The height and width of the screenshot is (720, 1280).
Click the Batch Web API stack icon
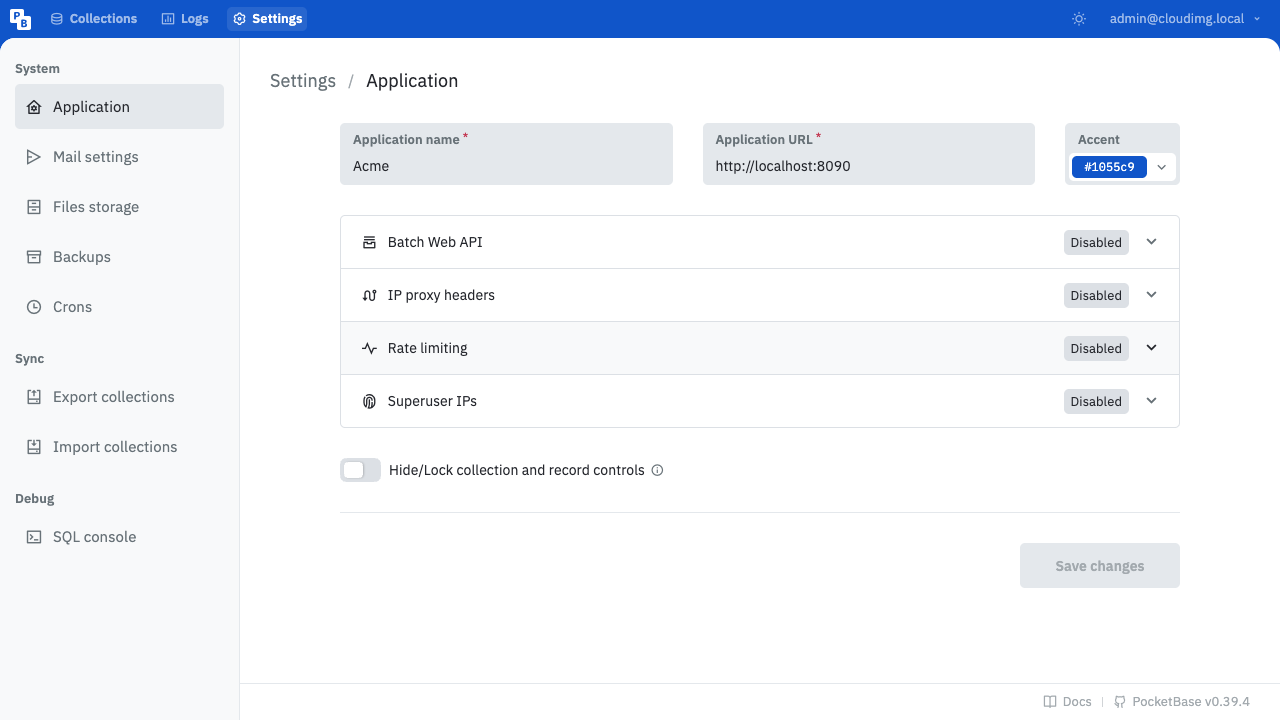click(369, 242)
